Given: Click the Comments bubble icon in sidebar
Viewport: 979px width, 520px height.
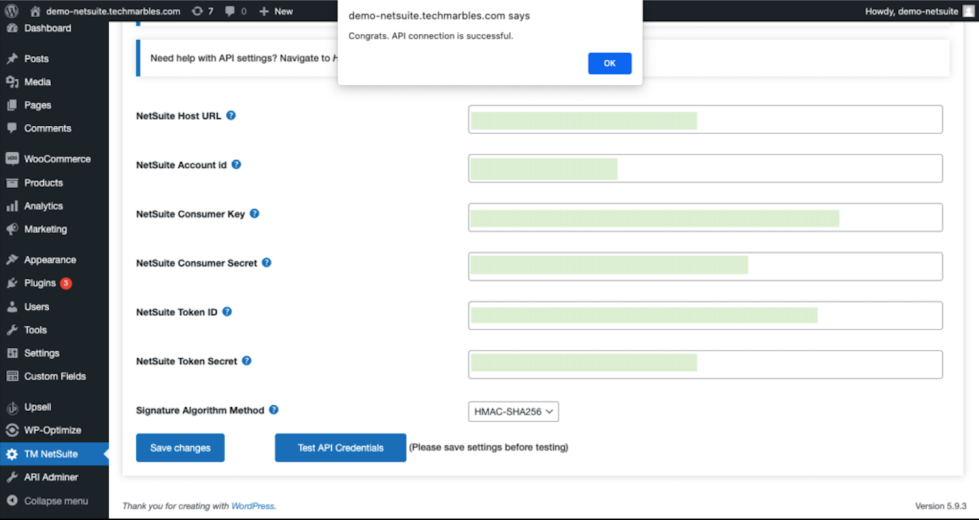Looking at the screenshot, I should click(x=12, y=128).
